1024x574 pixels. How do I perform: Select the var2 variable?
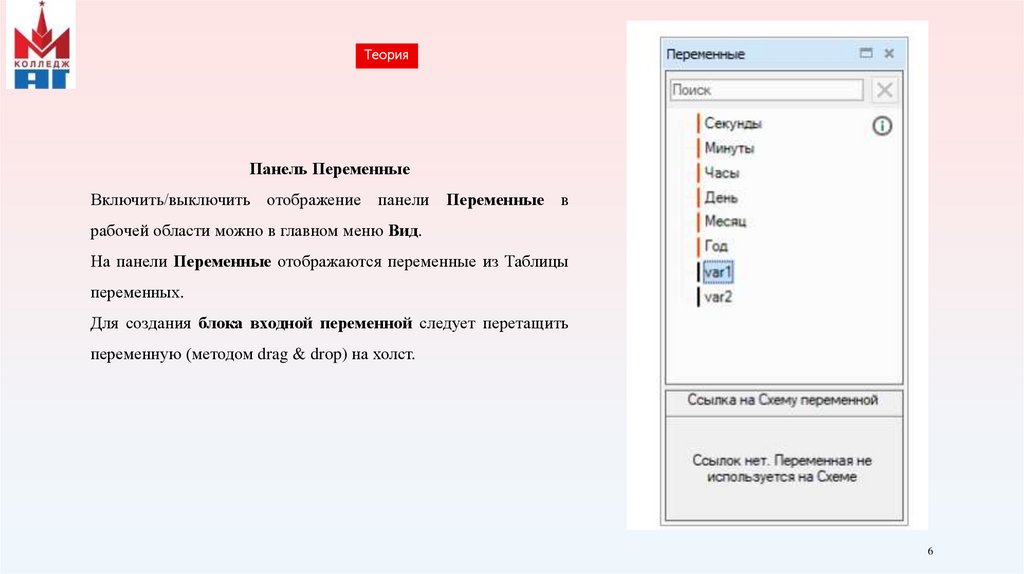point(718,297)
